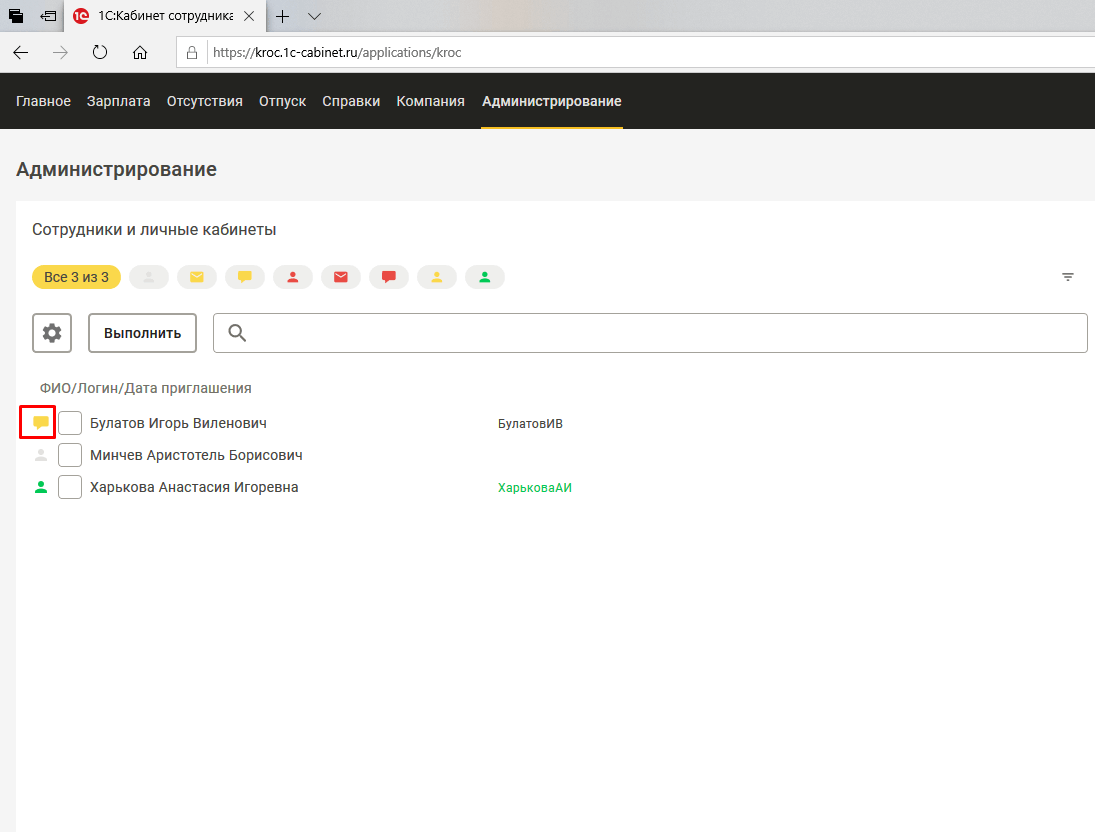The width and height of the screenshot is (1095, 832).
Task: Go to the Зарплата menu section
Action: point(118,101)
